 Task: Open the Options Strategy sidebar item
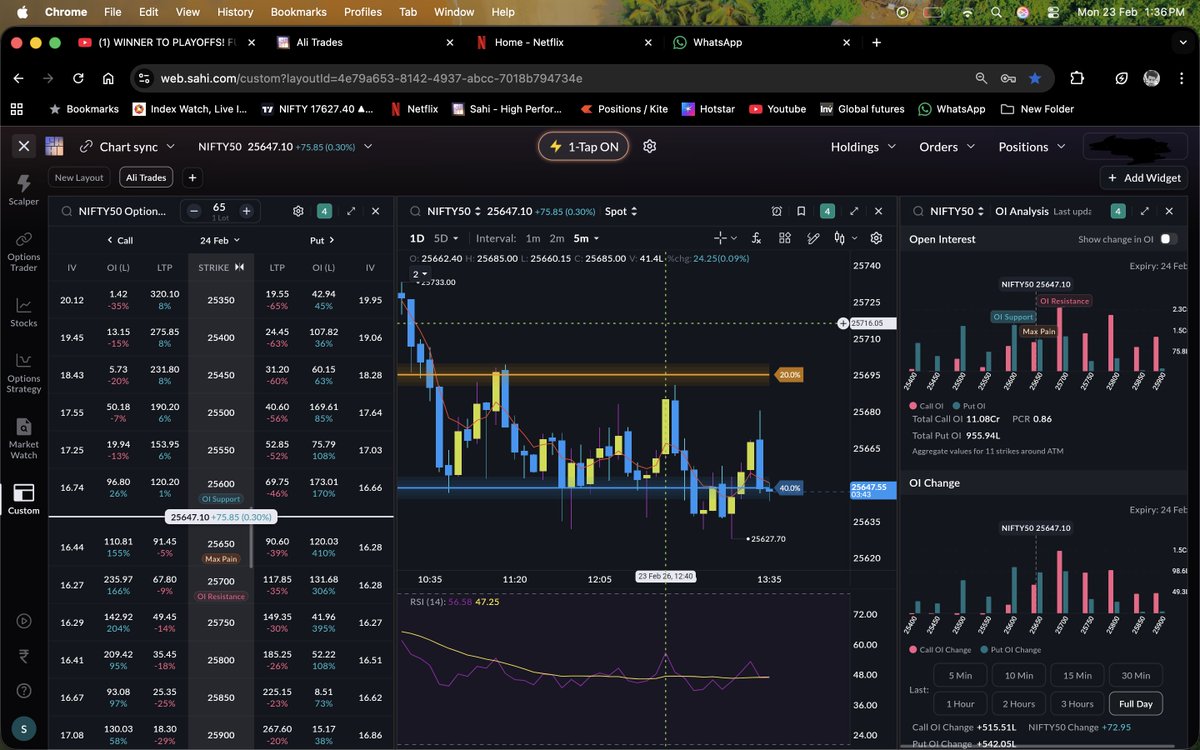(24, 372)
